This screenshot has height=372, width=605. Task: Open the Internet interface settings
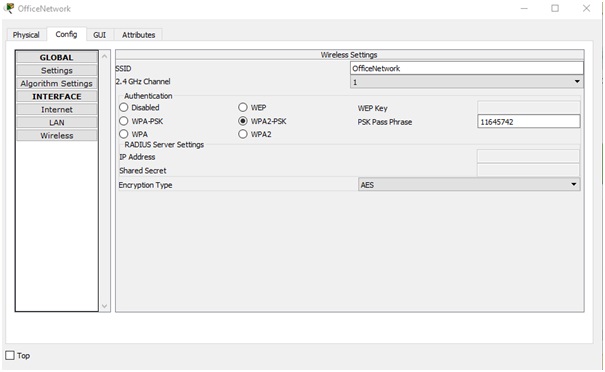[x=57, y=110]
